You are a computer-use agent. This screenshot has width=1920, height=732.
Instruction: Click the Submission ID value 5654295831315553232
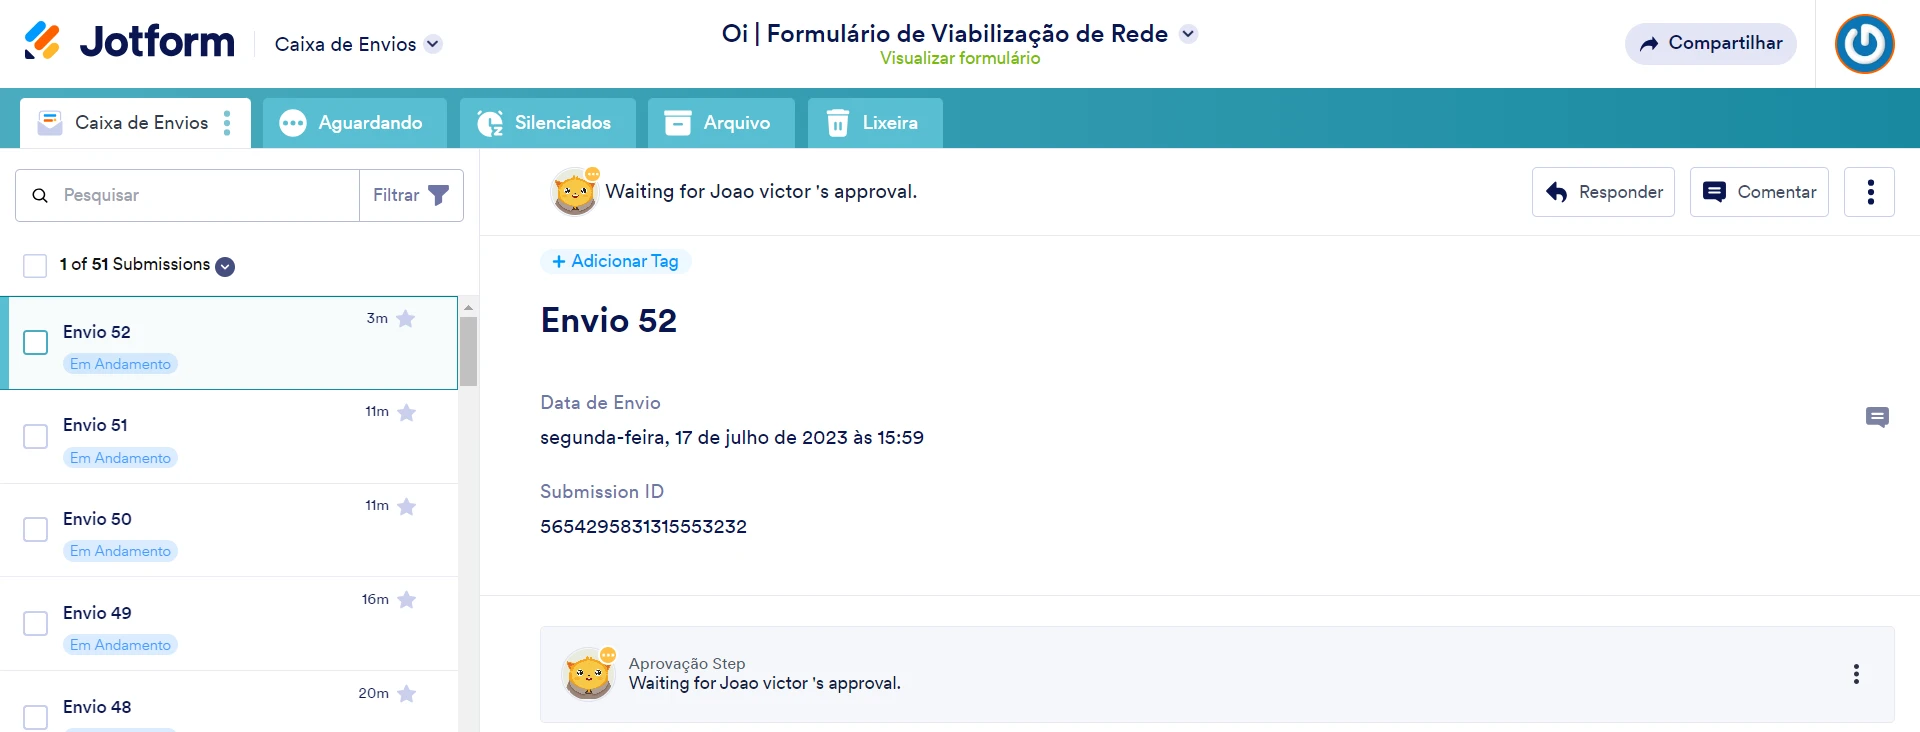click(643, 527)
